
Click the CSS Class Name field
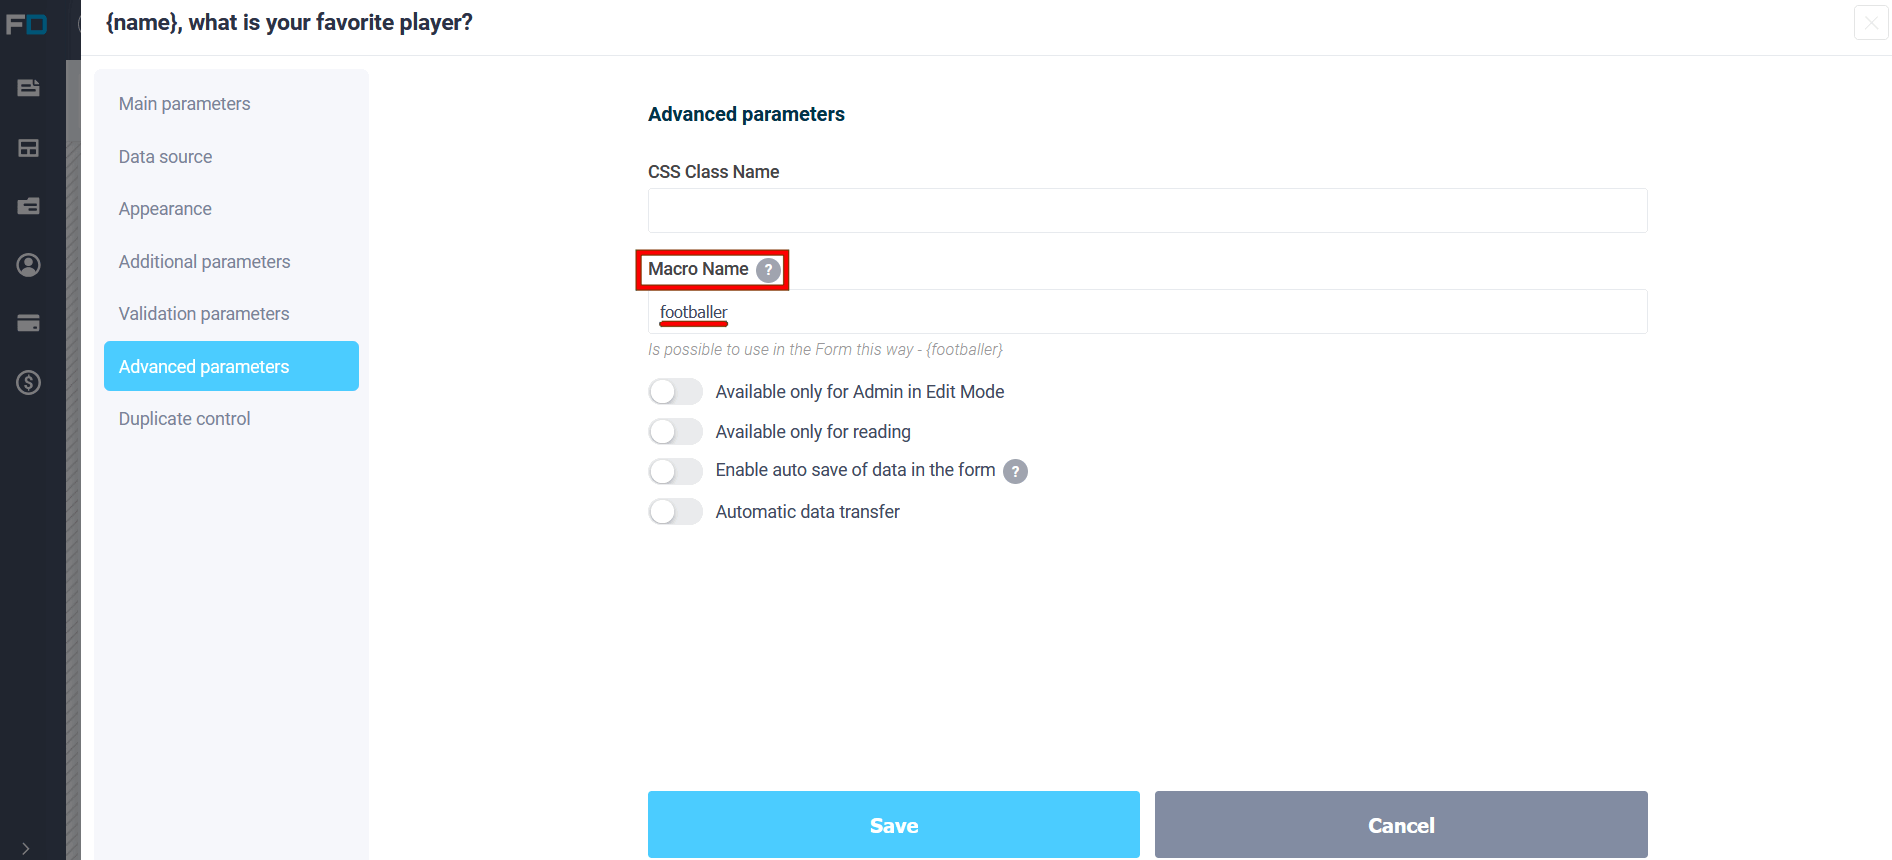[x=1147, y=211]
